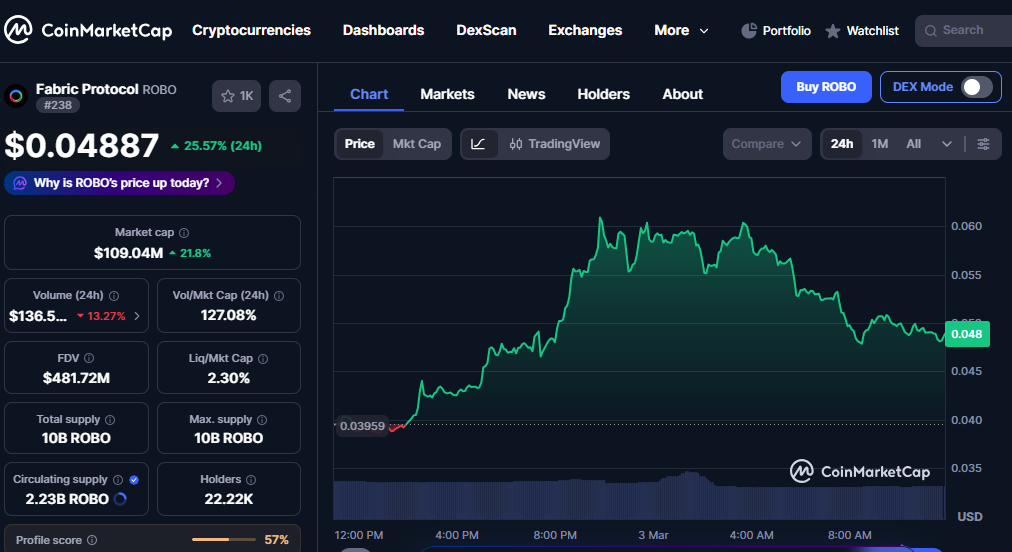Open Exchanges menu
This screenshot has height=552, width=1012.
(x=585, y=30)
